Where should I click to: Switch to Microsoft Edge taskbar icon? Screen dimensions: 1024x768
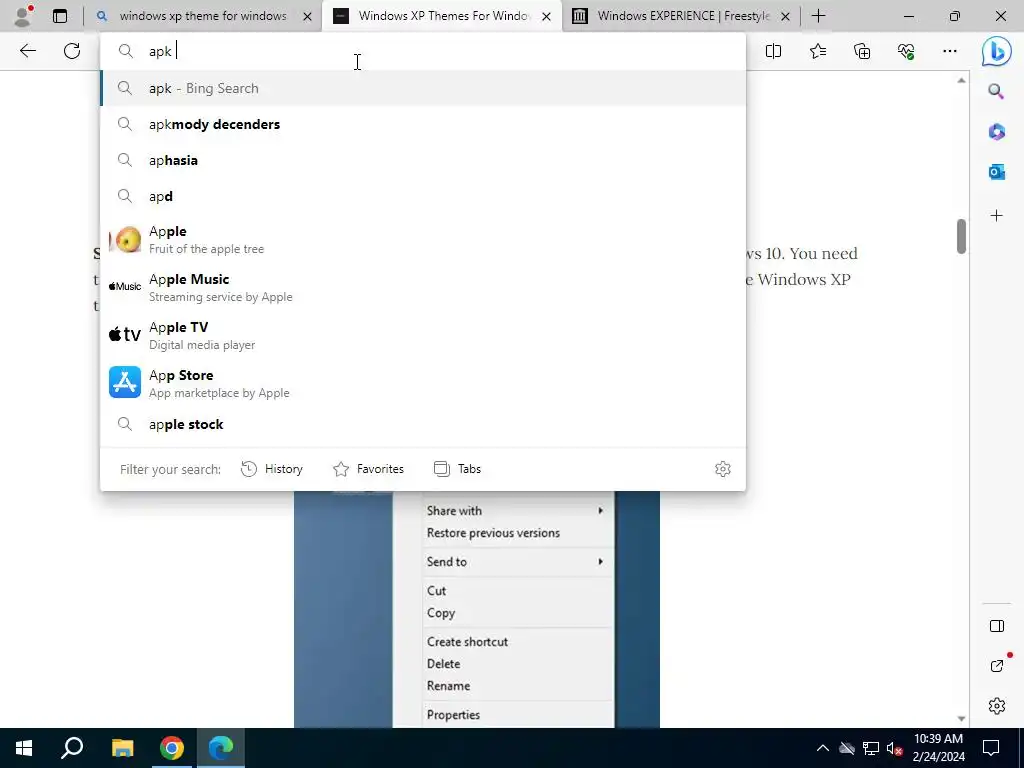point(221,748)
